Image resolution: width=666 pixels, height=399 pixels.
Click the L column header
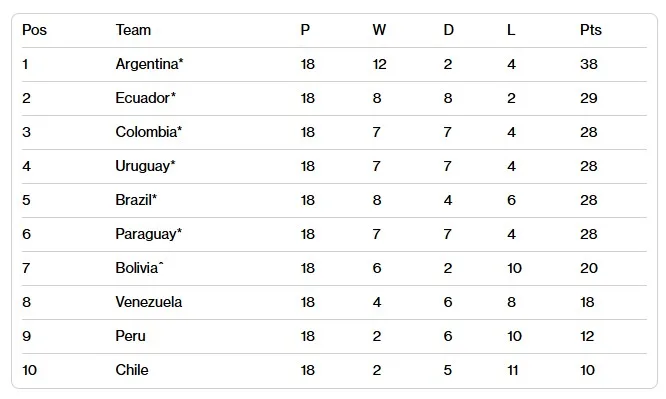(511, 30)
